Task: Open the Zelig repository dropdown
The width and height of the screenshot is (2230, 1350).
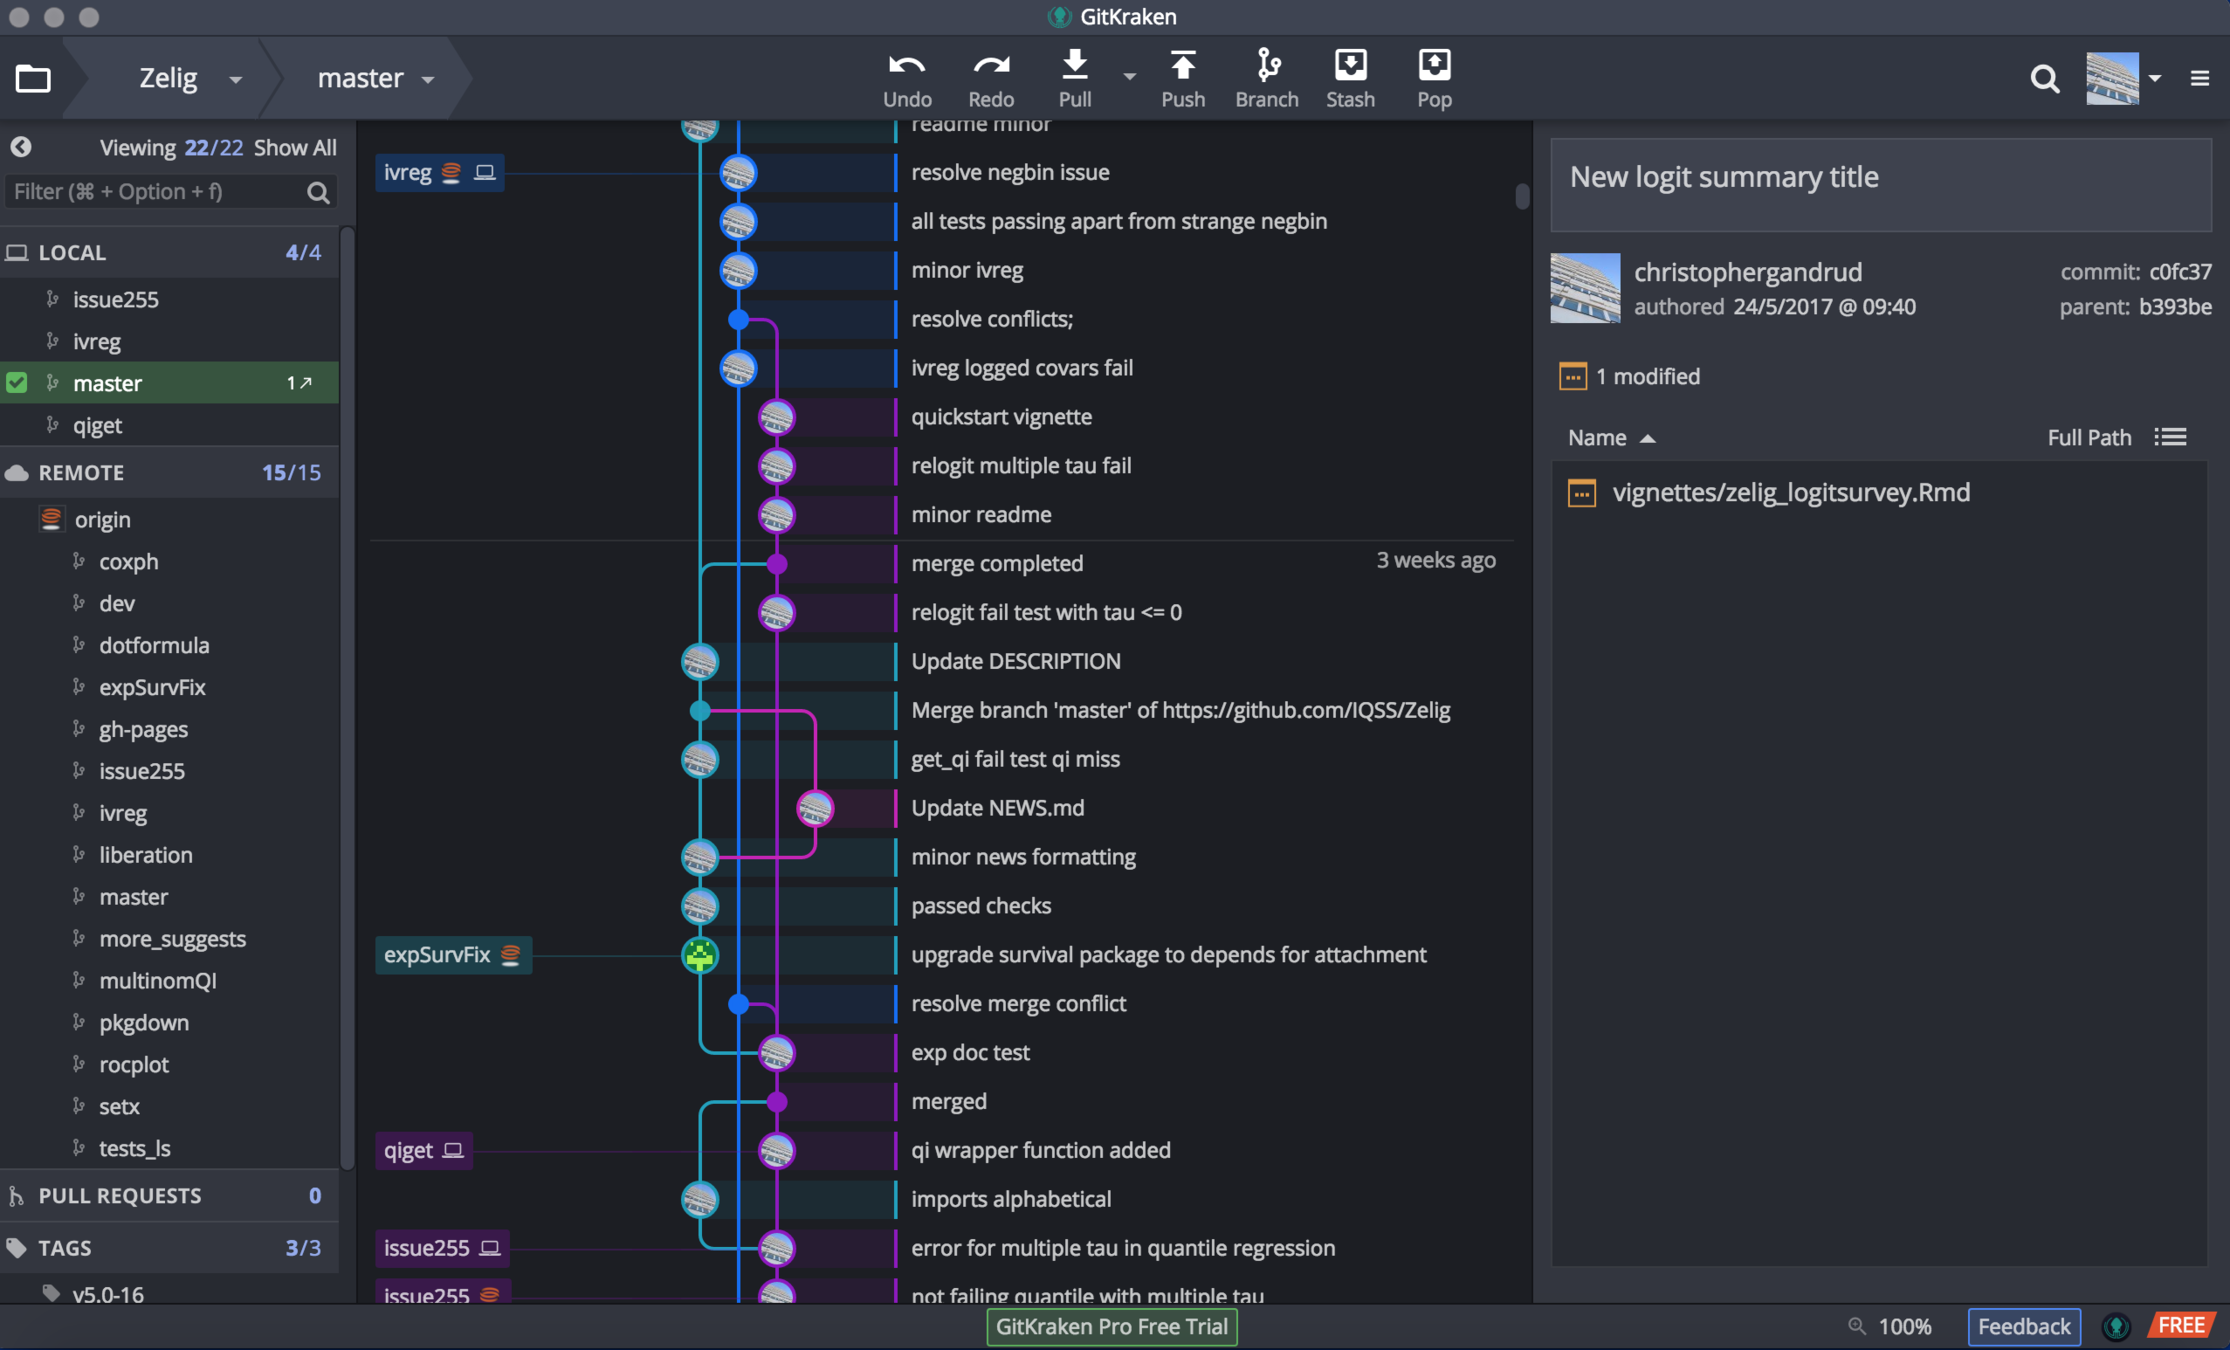Action: coord(234,79)
